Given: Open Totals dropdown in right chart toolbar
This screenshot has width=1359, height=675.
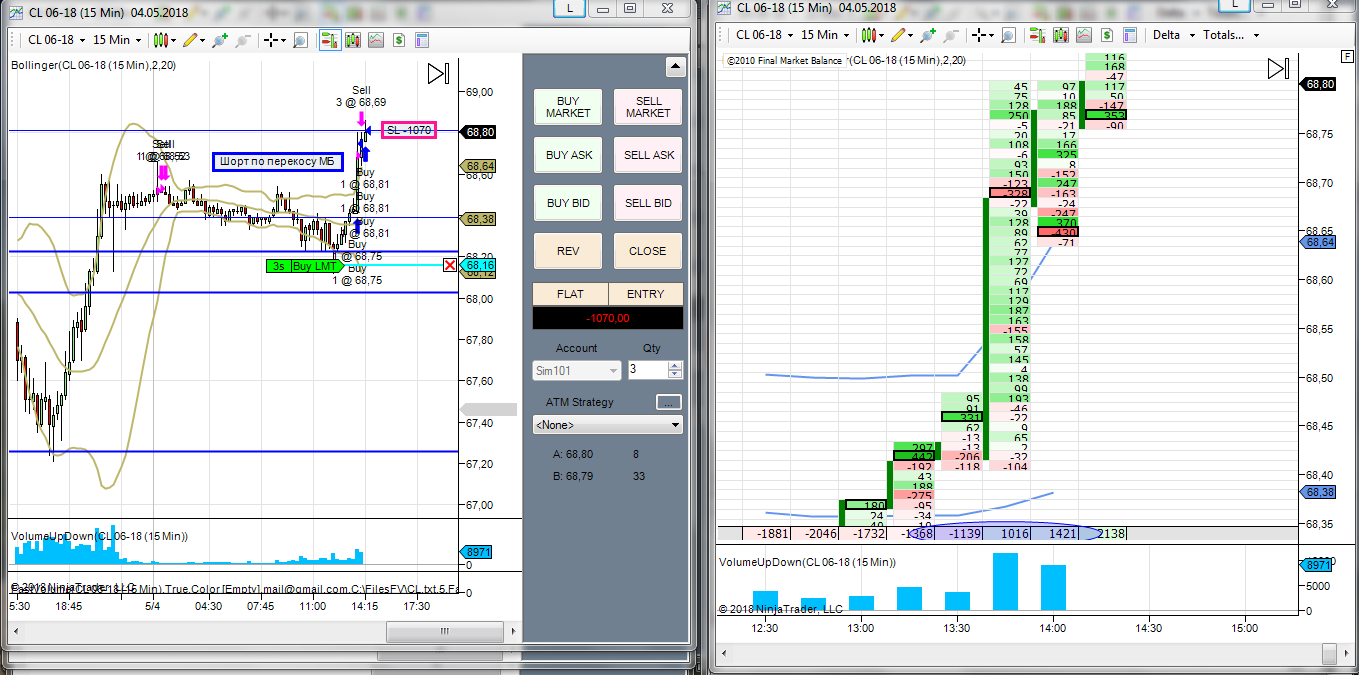Looking at the screenshot, I should 1231,35.
